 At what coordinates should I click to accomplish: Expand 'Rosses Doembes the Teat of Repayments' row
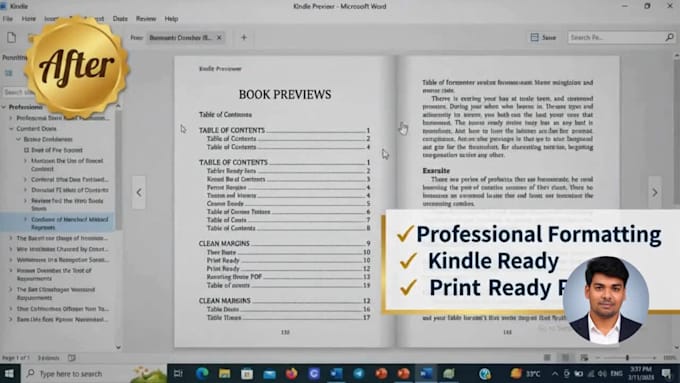pos(11,271)
